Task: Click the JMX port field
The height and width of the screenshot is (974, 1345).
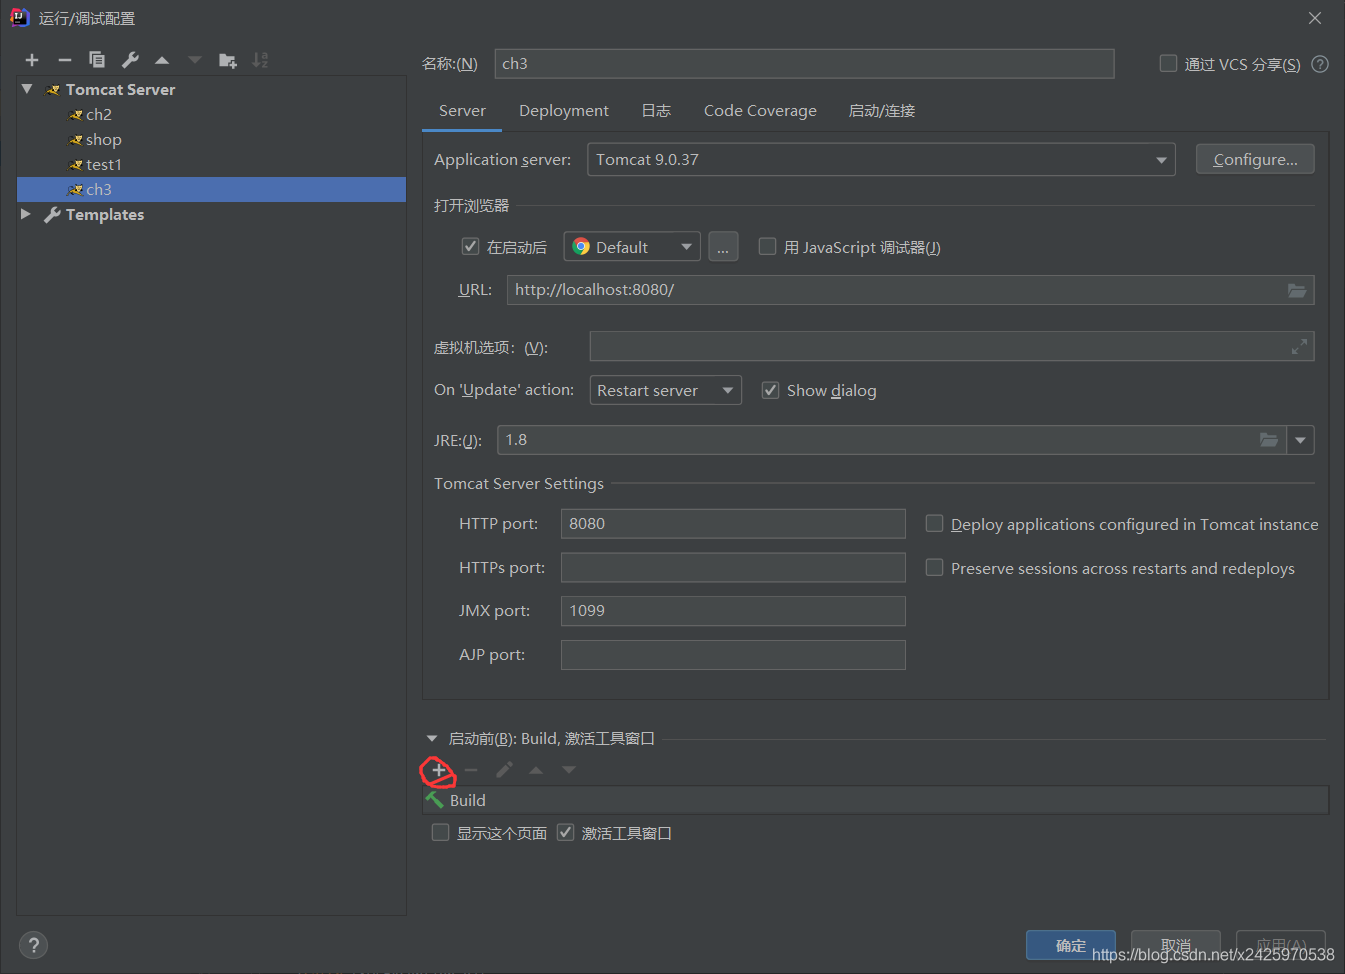Action: [733, 611]
